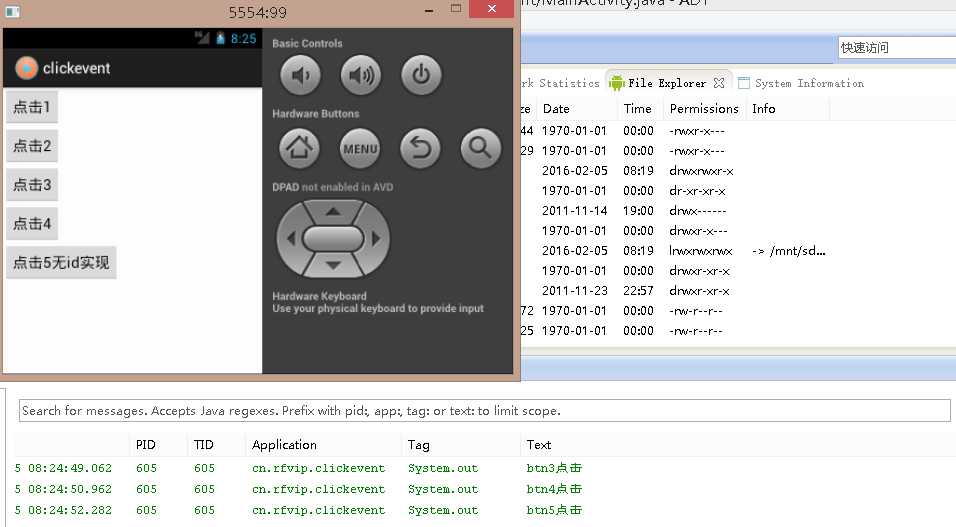Open the hardware MENU button
The width and height of the screenshot is (956, 527).
(360, 148)
